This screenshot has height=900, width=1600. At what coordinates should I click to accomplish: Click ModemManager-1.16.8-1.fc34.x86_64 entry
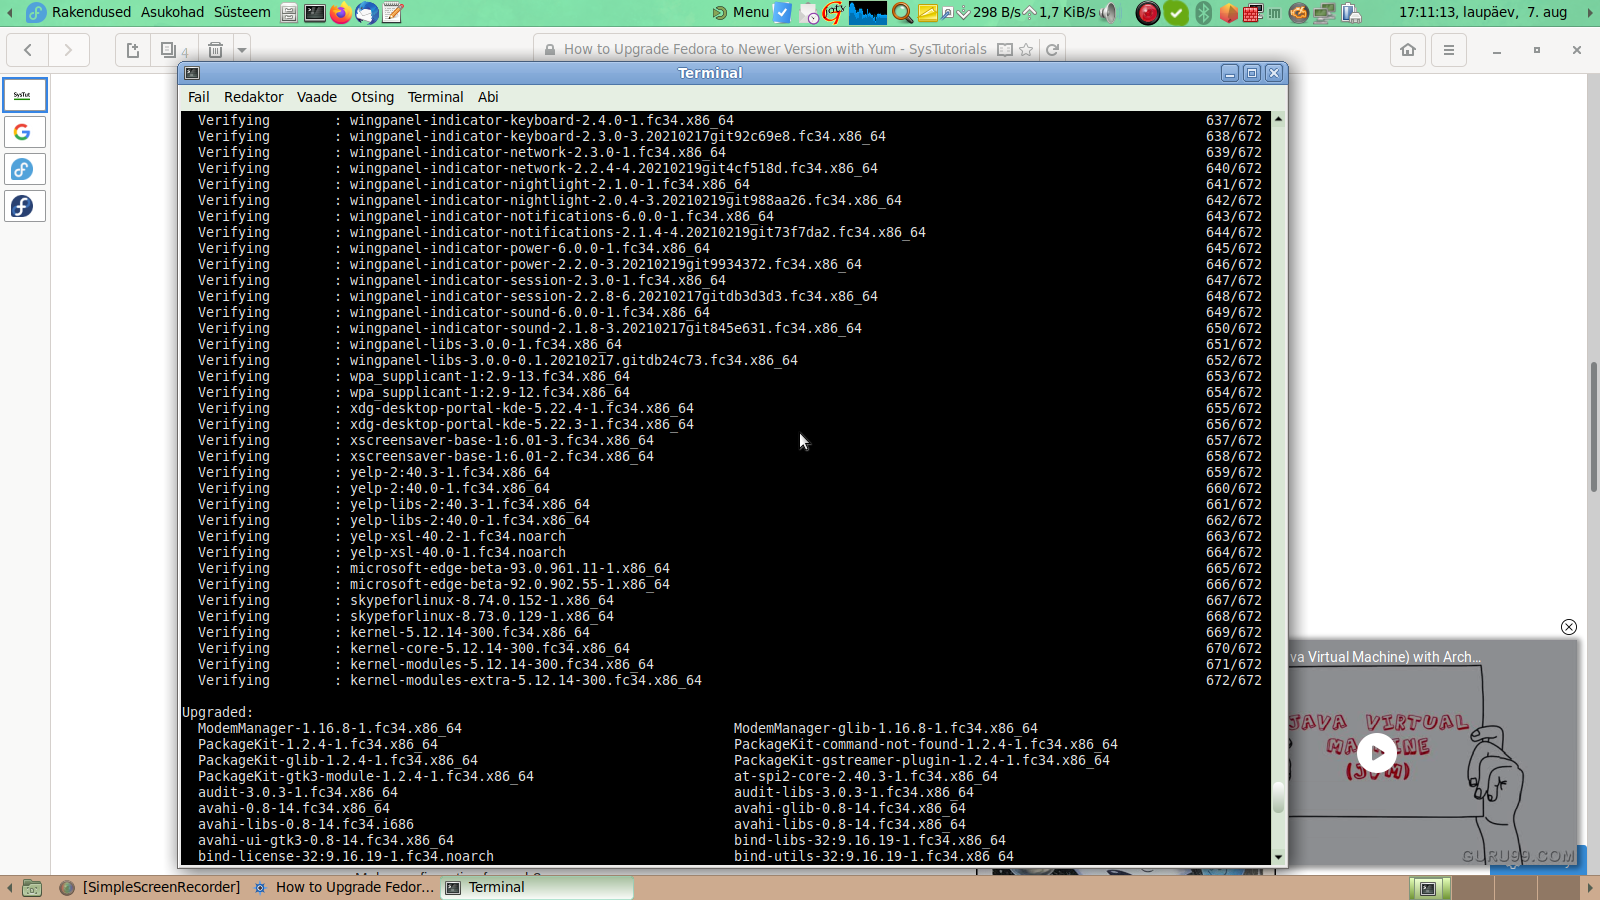click(329, 728)
